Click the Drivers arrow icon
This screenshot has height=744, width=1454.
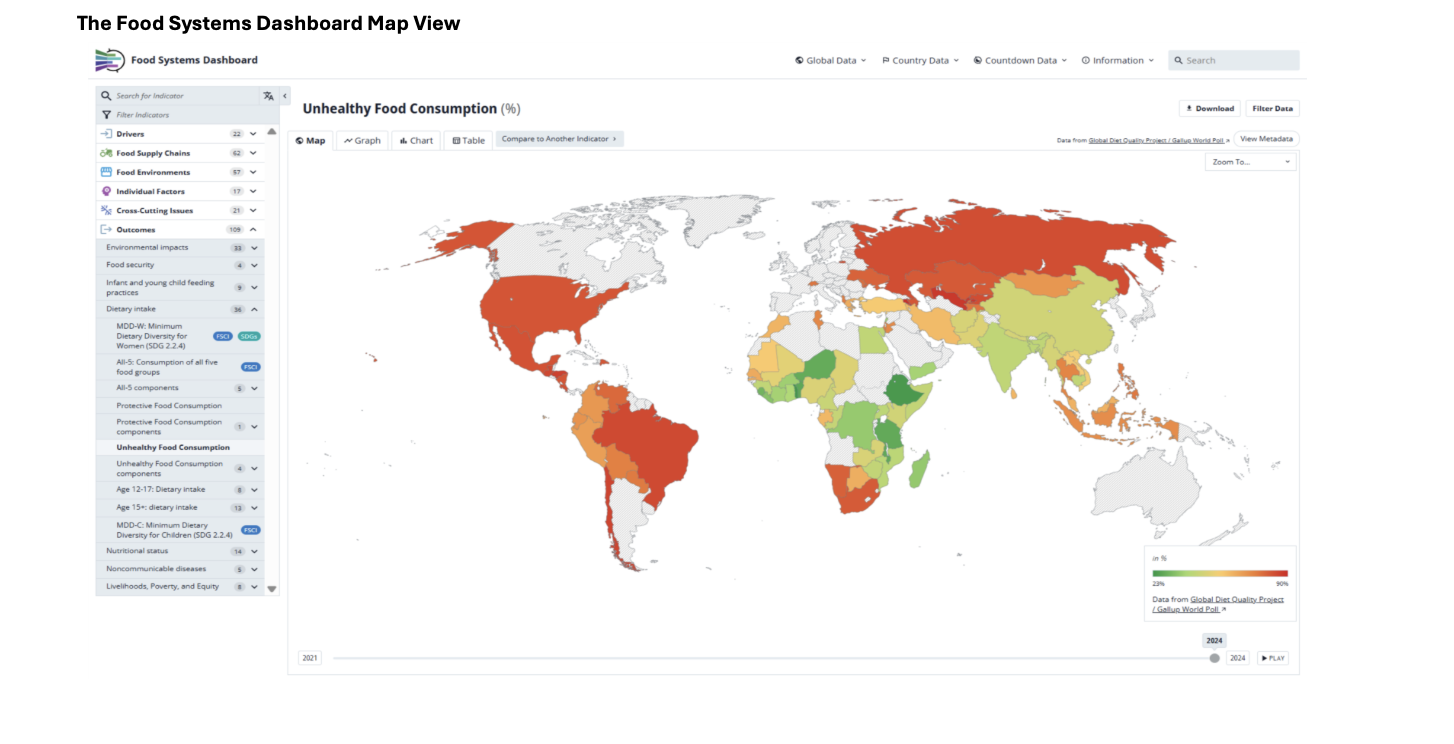(106, 134)
